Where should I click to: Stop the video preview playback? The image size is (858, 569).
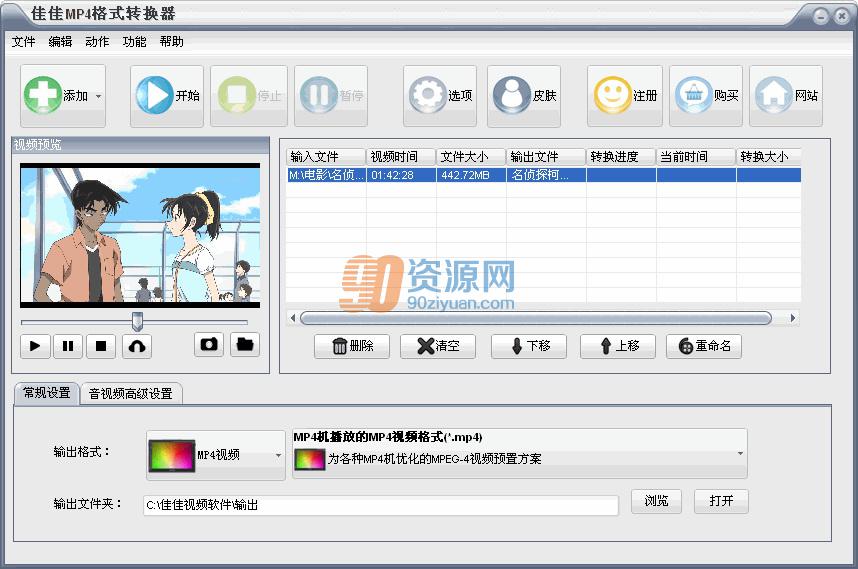pyautogui.click(x=101, y=346)
